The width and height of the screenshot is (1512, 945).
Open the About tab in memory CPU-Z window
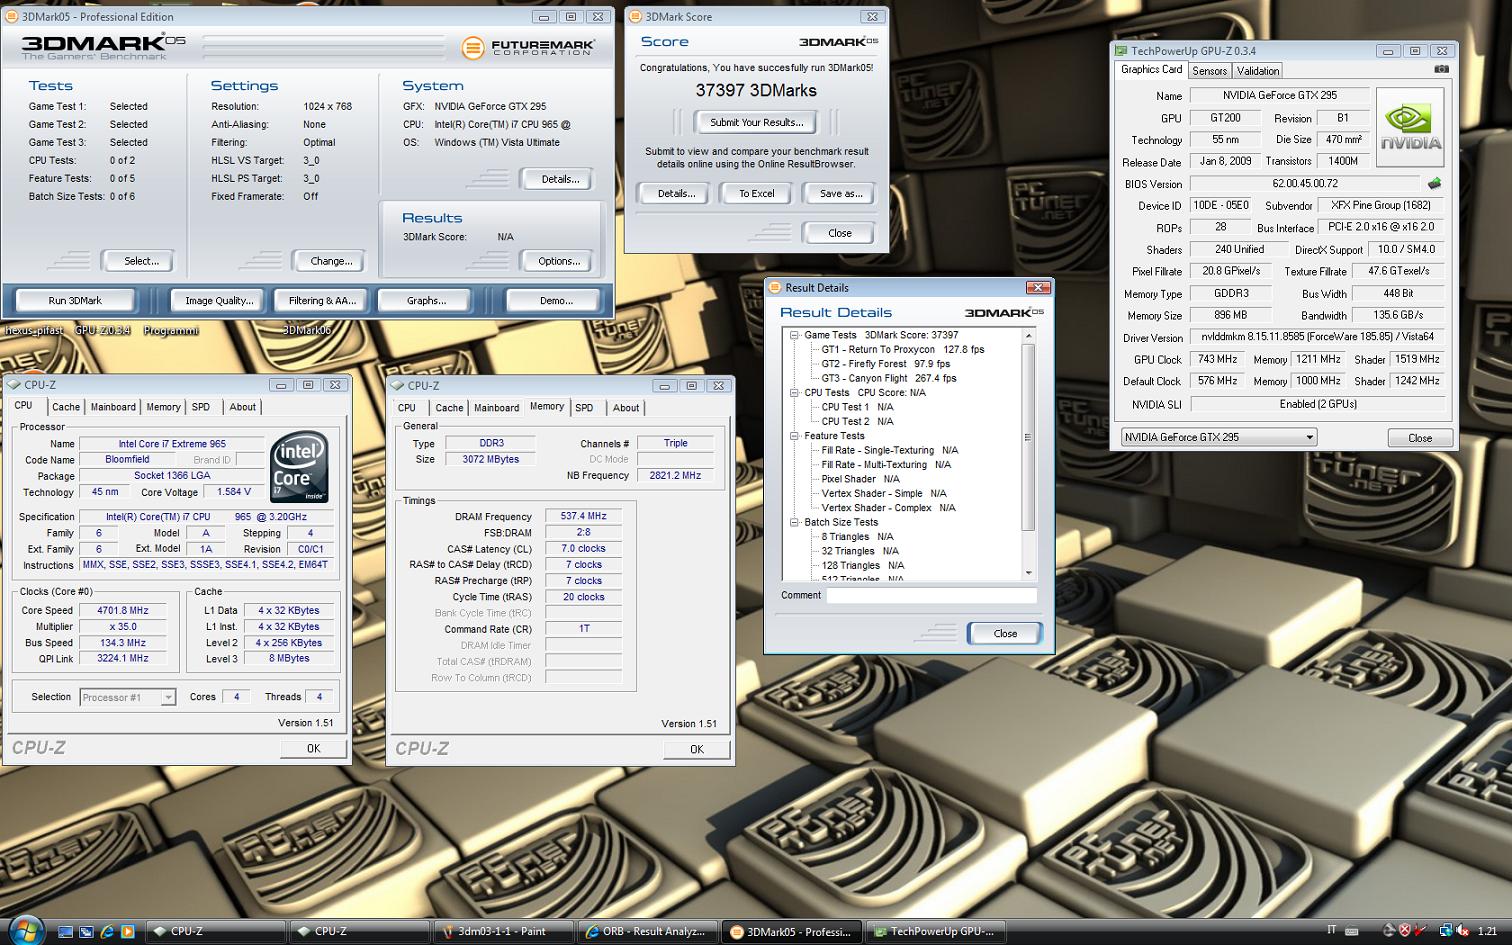click(626, 408)
